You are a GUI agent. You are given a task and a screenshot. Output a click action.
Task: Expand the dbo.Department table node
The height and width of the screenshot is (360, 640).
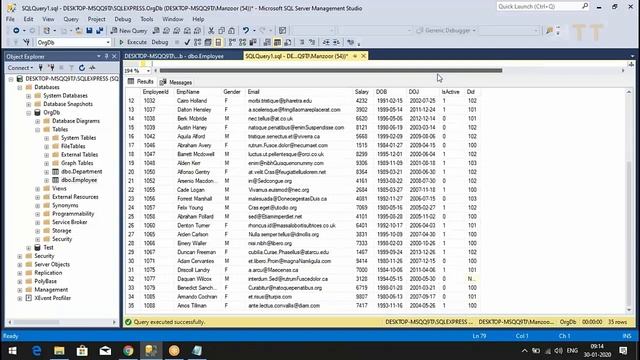pyautogui.click(x=47, y=172)
